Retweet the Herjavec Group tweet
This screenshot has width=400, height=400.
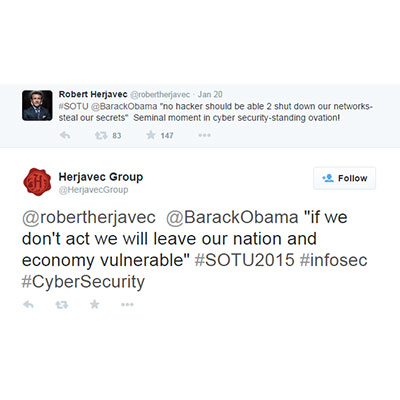point(62,304)
